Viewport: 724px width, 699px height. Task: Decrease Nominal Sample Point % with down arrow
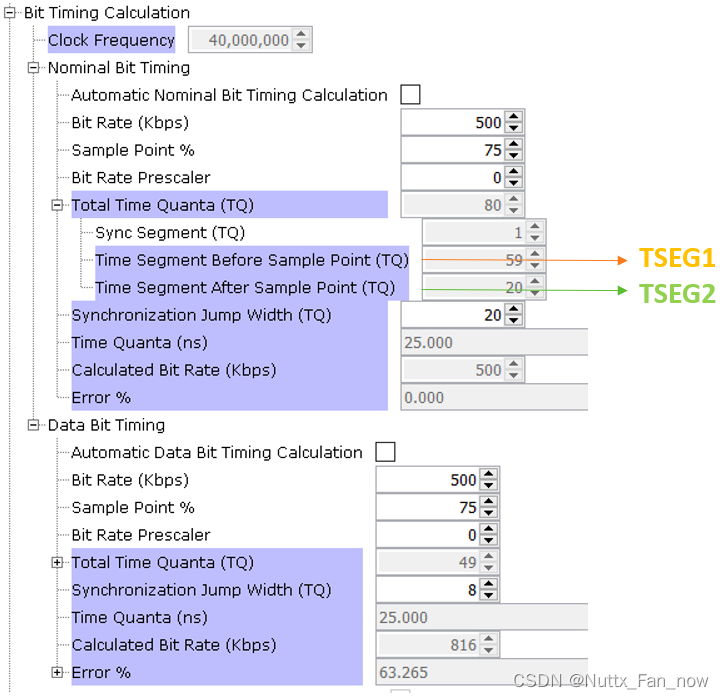tap(513, 156)
